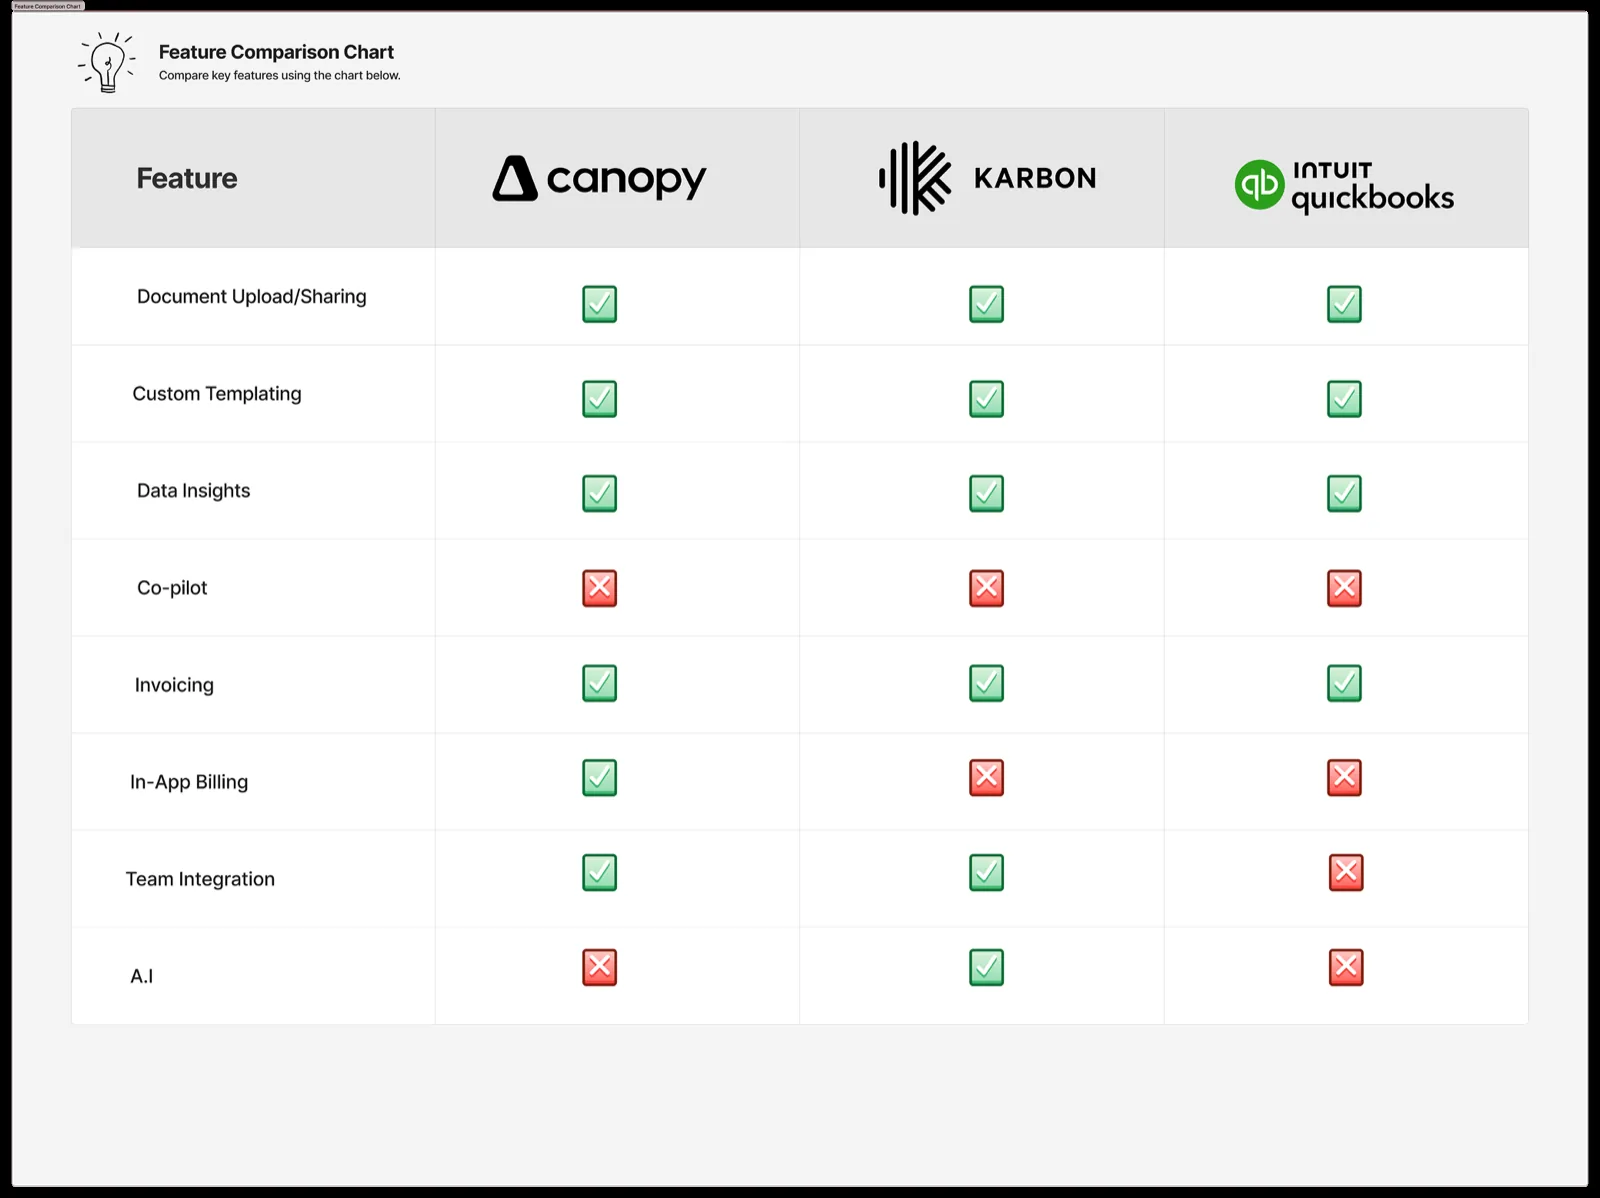Click the 'Team Integration' row label
This screenshot has width=1600, height=1198.
point(200,879)
